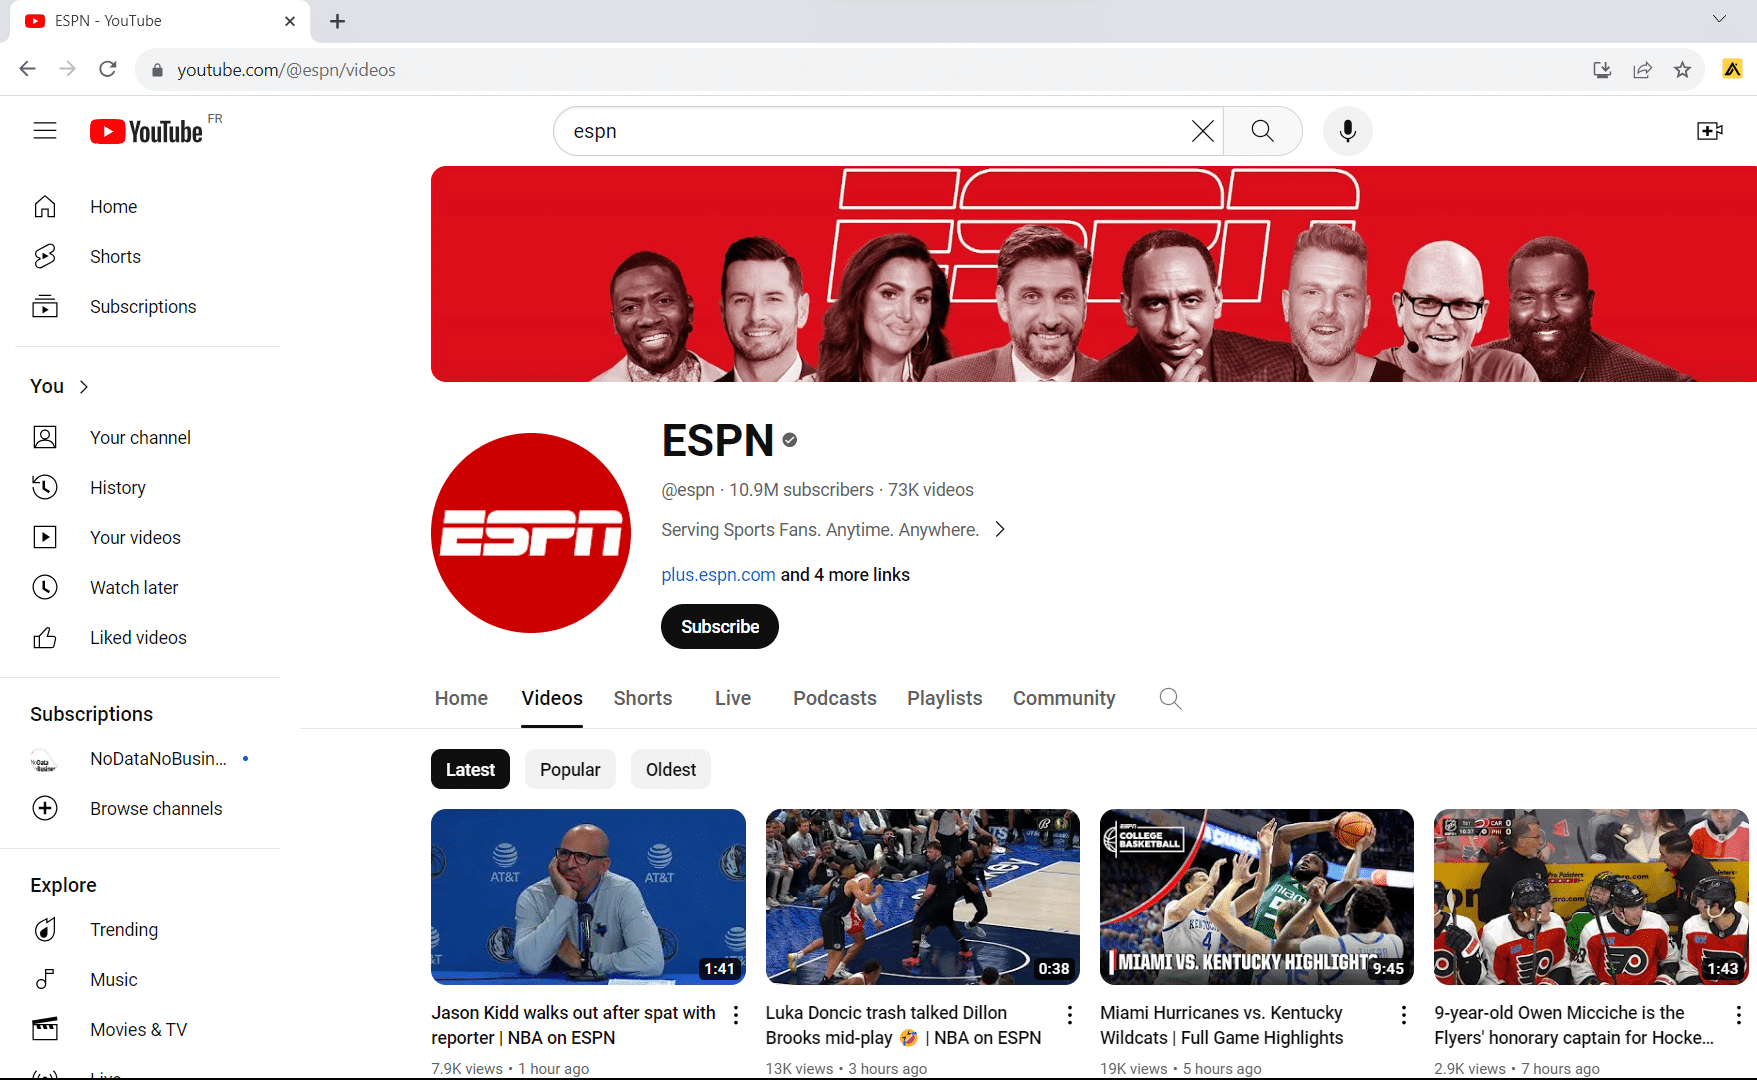Open Watch later in sidebar

pos(134,588)
